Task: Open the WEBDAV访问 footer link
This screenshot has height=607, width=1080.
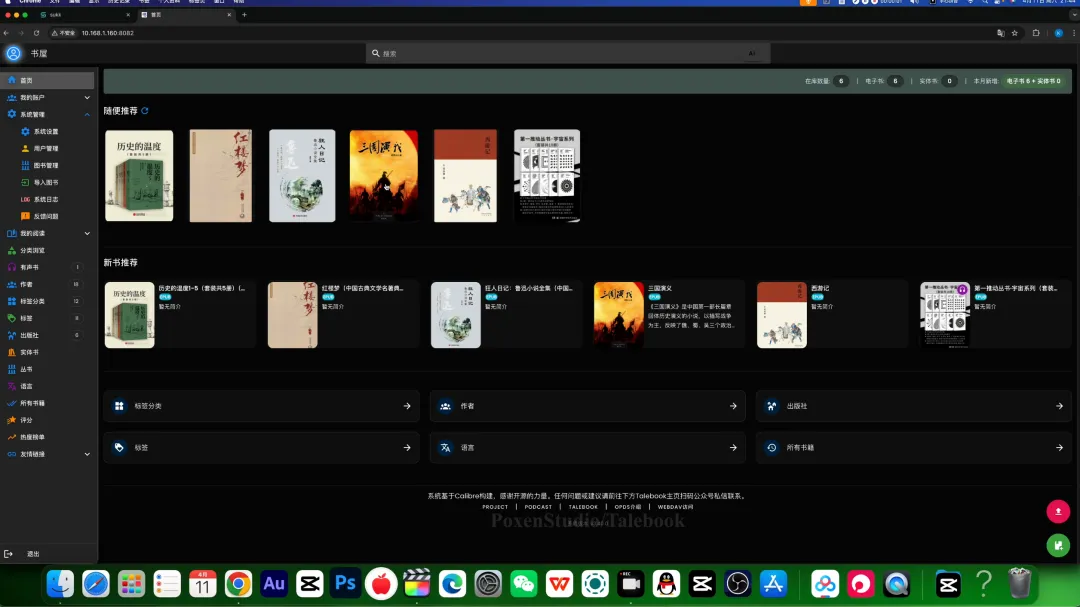Action: (x=675, y=507)
